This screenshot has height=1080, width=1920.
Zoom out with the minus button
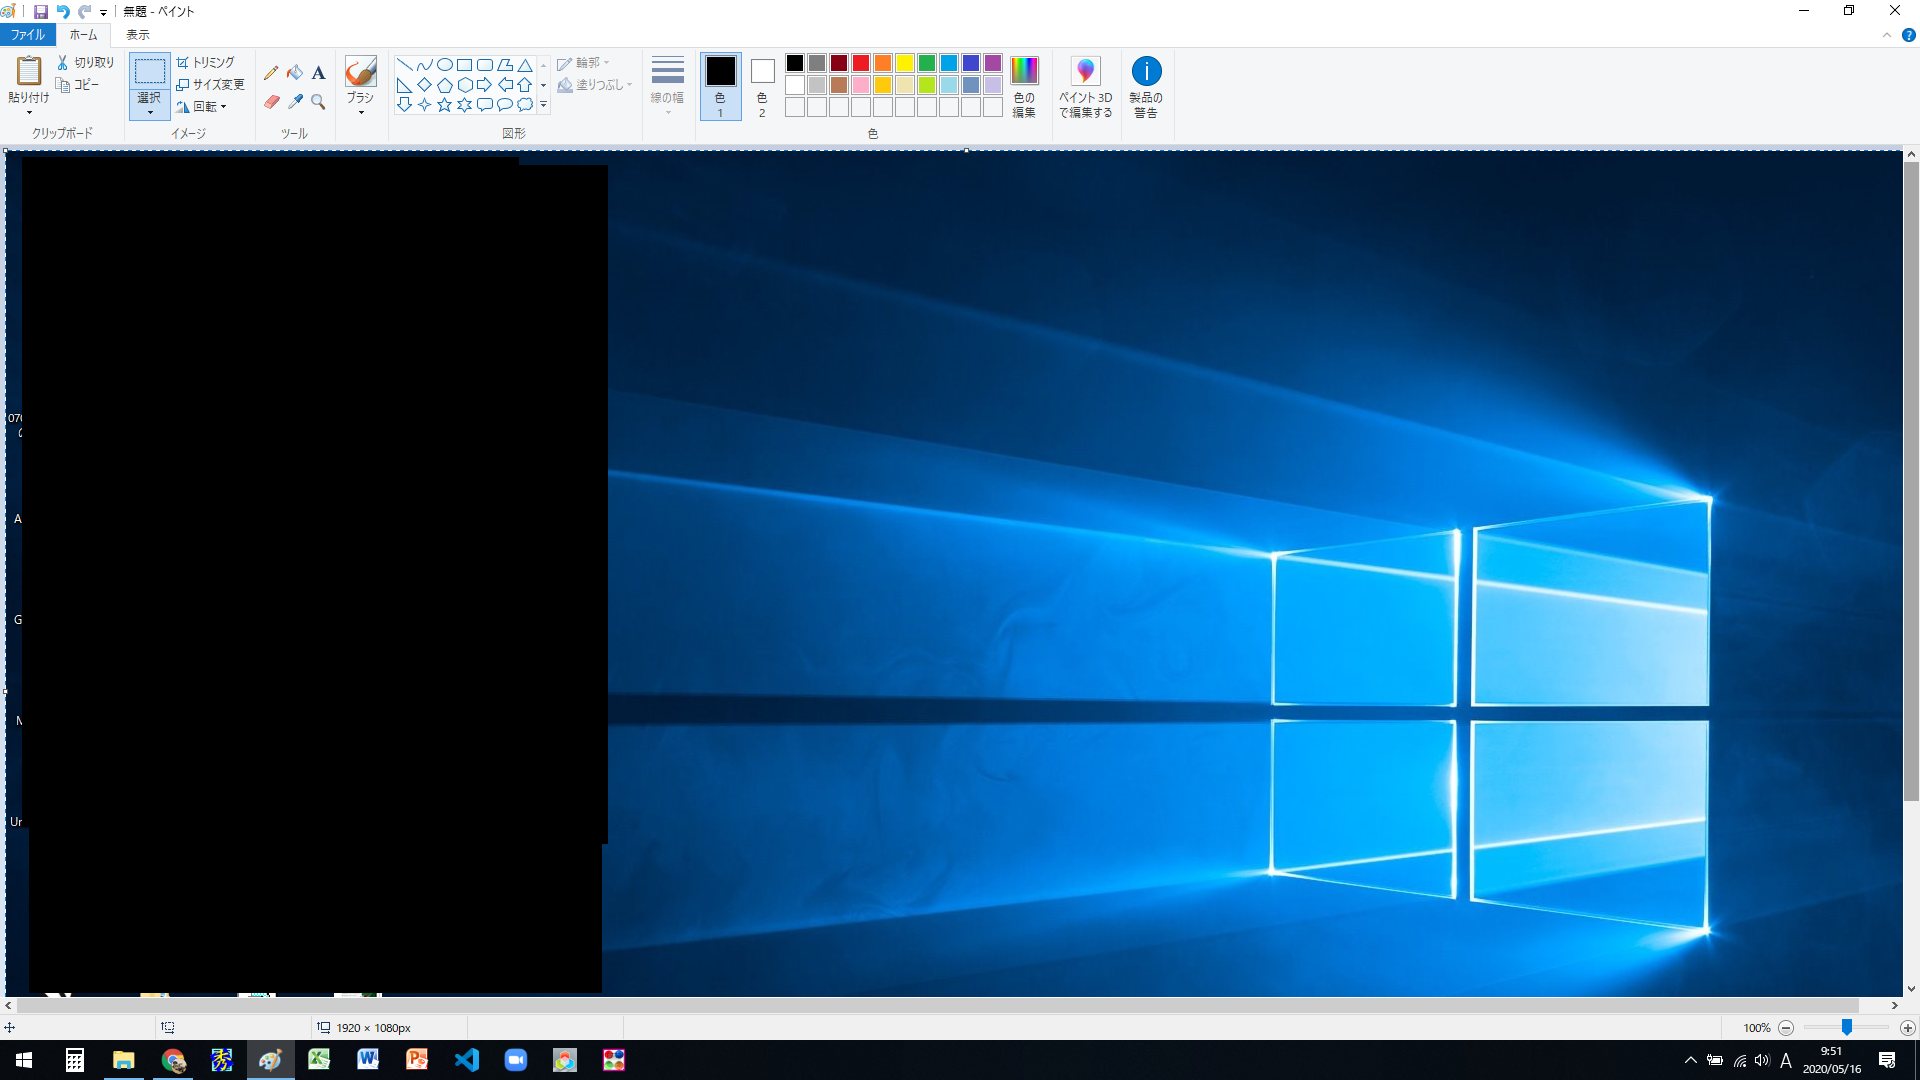click(1786, 1028)
